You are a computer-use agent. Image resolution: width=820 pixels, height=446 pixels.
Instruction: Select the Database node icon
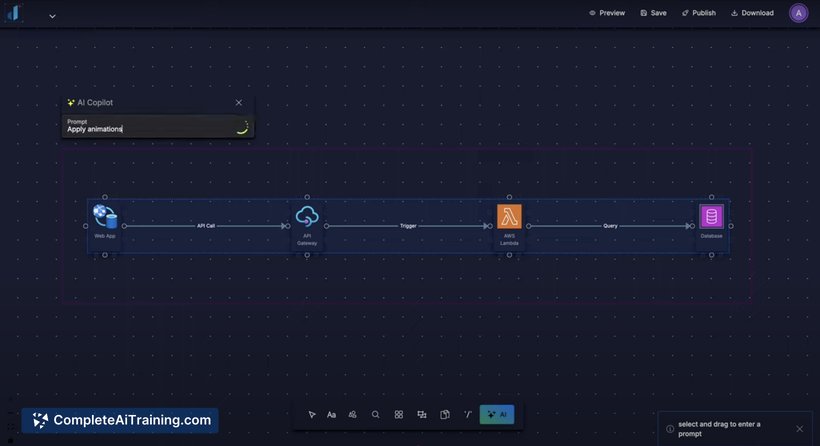point(711,216)
